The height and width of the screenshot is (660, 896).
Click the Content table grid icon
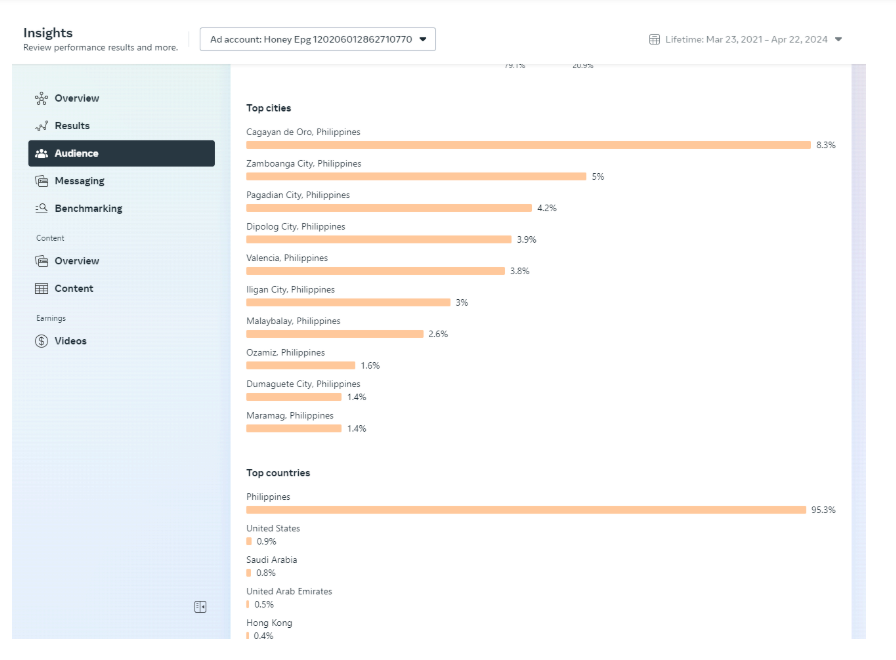pos(41,289)
